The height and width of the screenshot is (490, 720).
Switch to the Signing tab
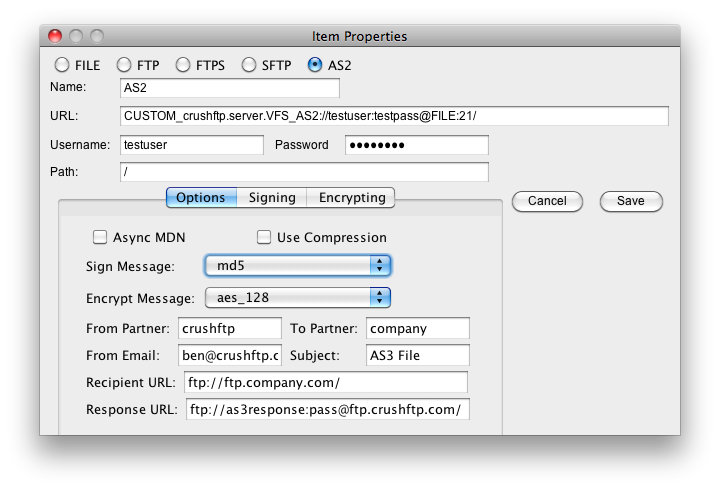[x=272, y=197]
